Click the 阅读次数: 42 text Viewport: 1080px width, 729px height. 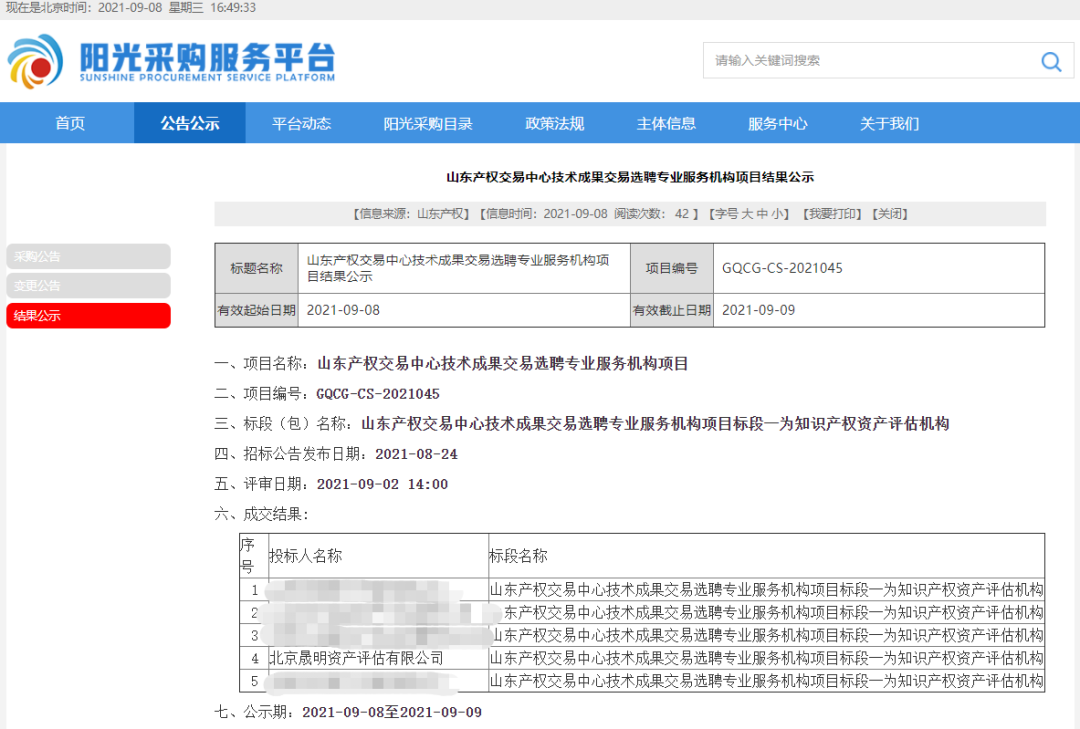pos(652,214)
